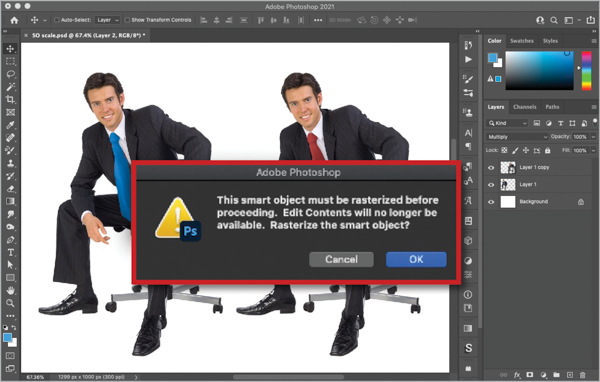Viewport: 600px width, 382px height.
Task: Open the Edit Toolbar three-dots button
Action: click(10, 316)
